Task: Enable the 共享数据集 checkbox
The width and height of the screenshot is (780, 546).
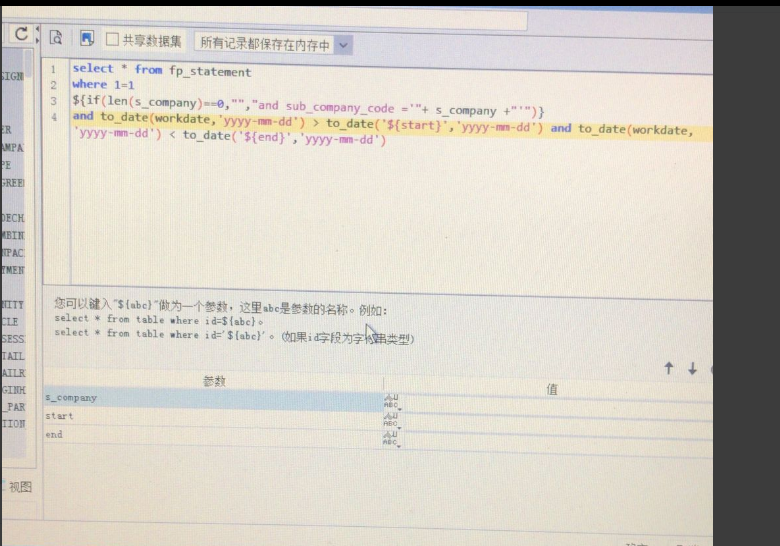Action: coord(112,39)
